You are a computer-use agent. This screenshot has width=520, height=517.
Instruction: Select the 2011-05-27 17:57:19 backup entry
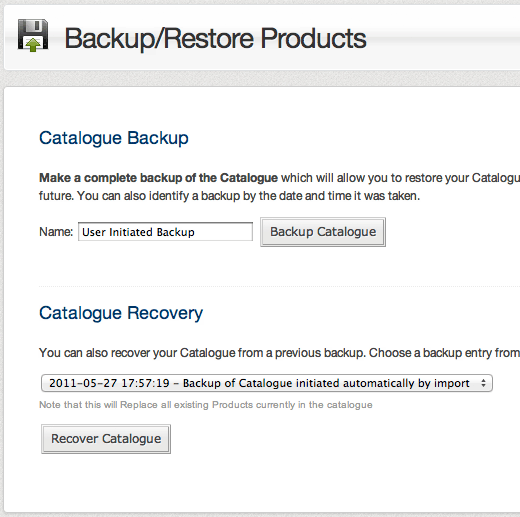(x=259, y=383)
